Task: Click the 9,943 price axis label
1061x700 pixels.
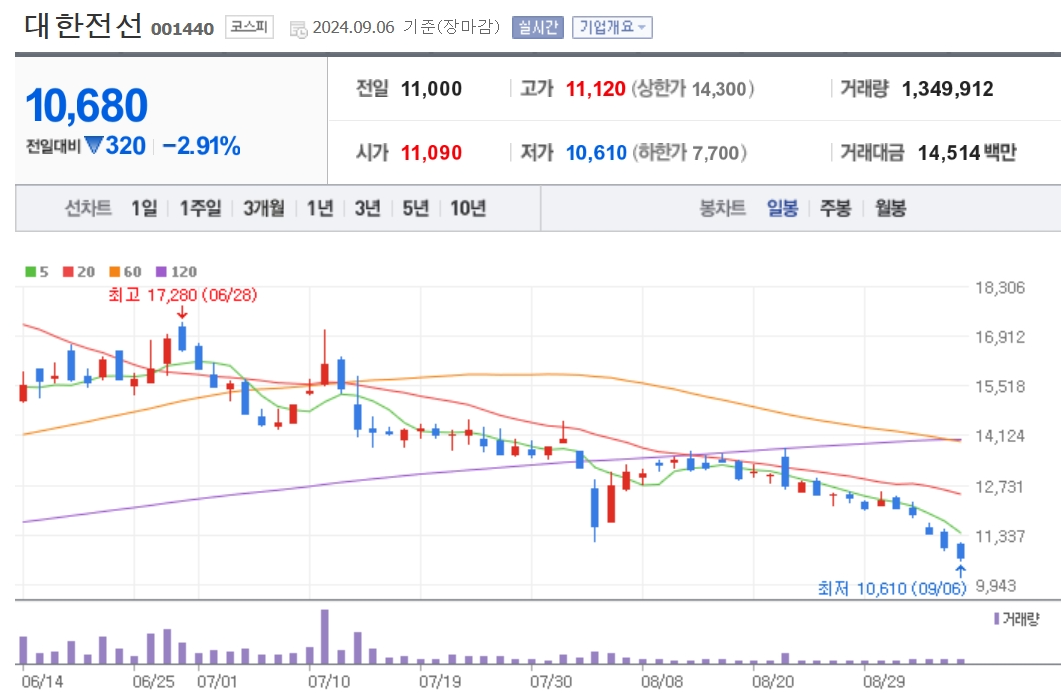Action: pos(995,586)
